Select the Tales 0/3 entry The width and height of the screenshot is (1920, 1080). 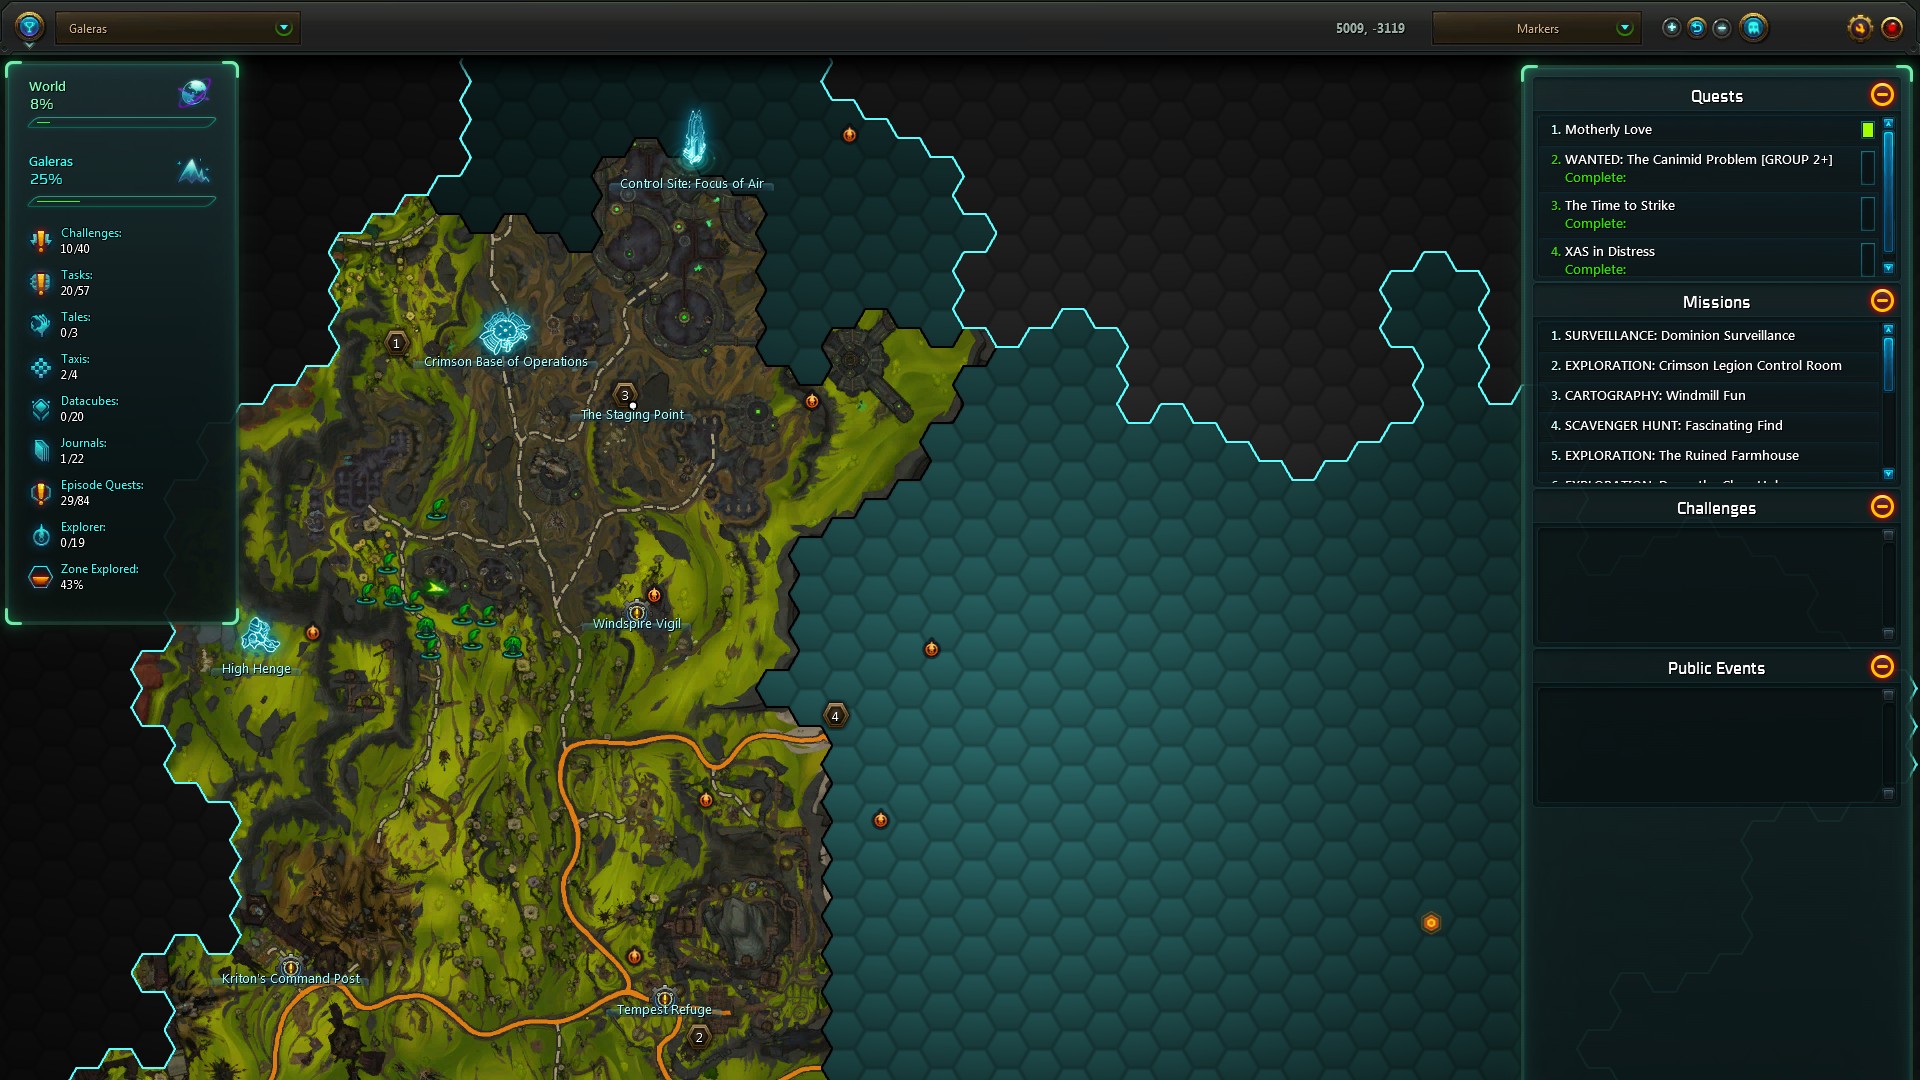75,325
